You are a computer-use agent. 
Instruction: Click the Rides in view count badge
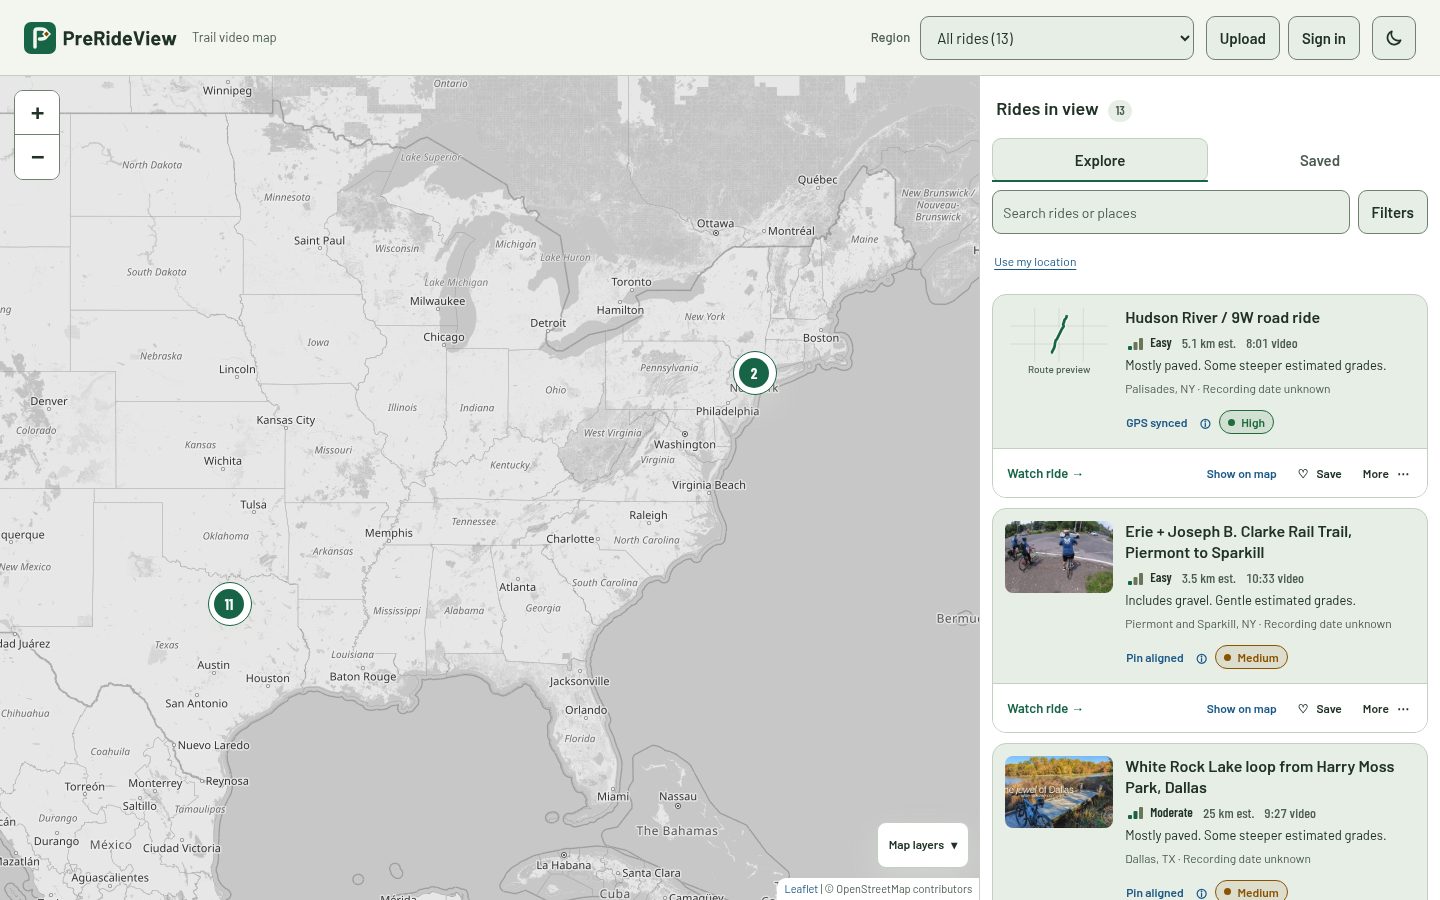(x=1120, y=110)
